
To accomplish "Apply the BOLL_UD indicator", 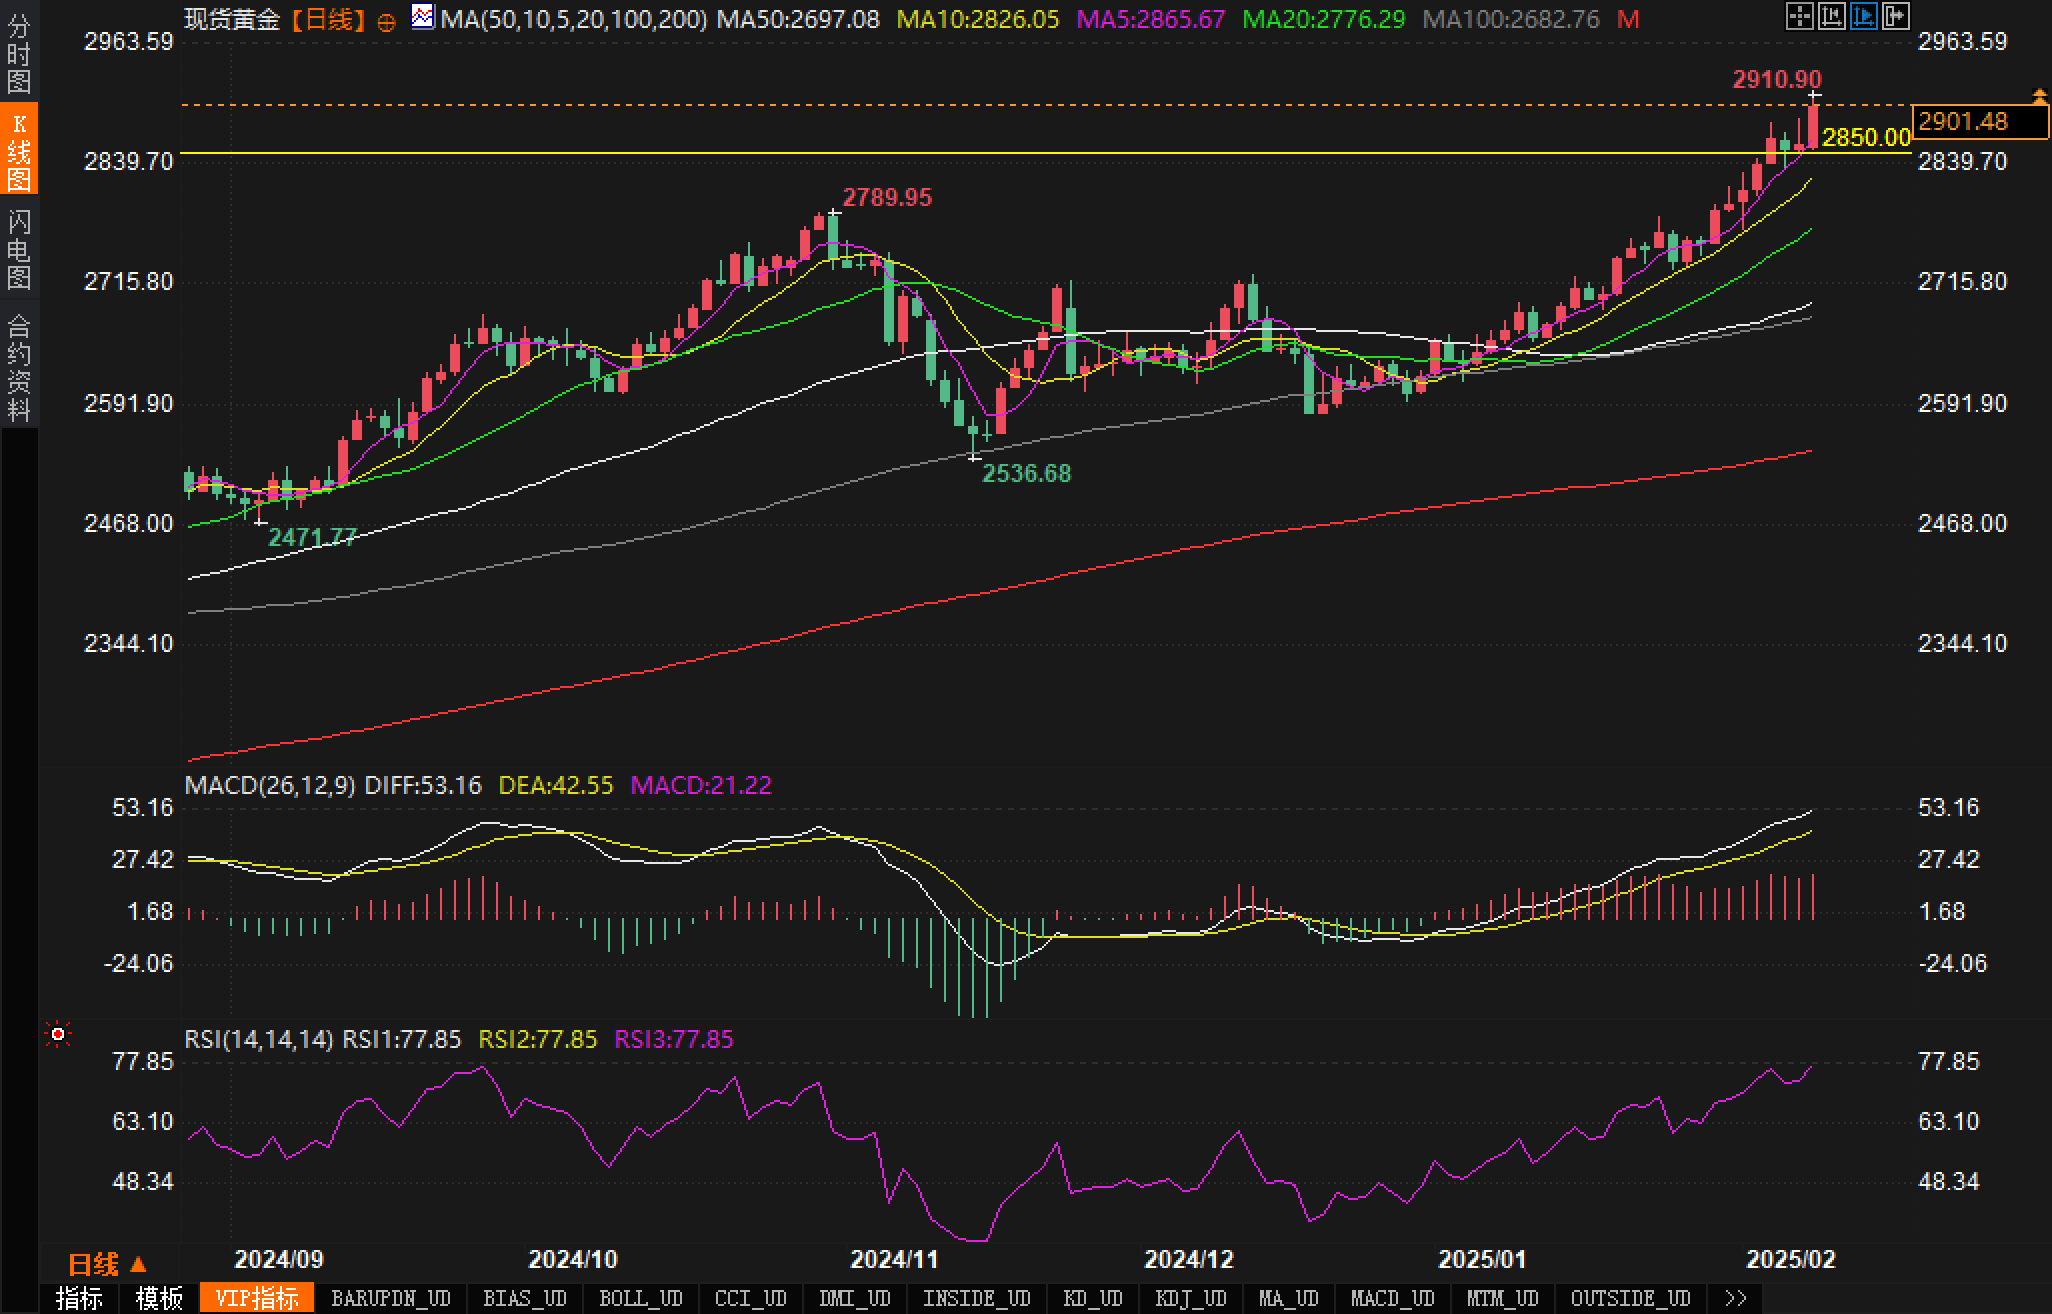I will pos(640,1298).
